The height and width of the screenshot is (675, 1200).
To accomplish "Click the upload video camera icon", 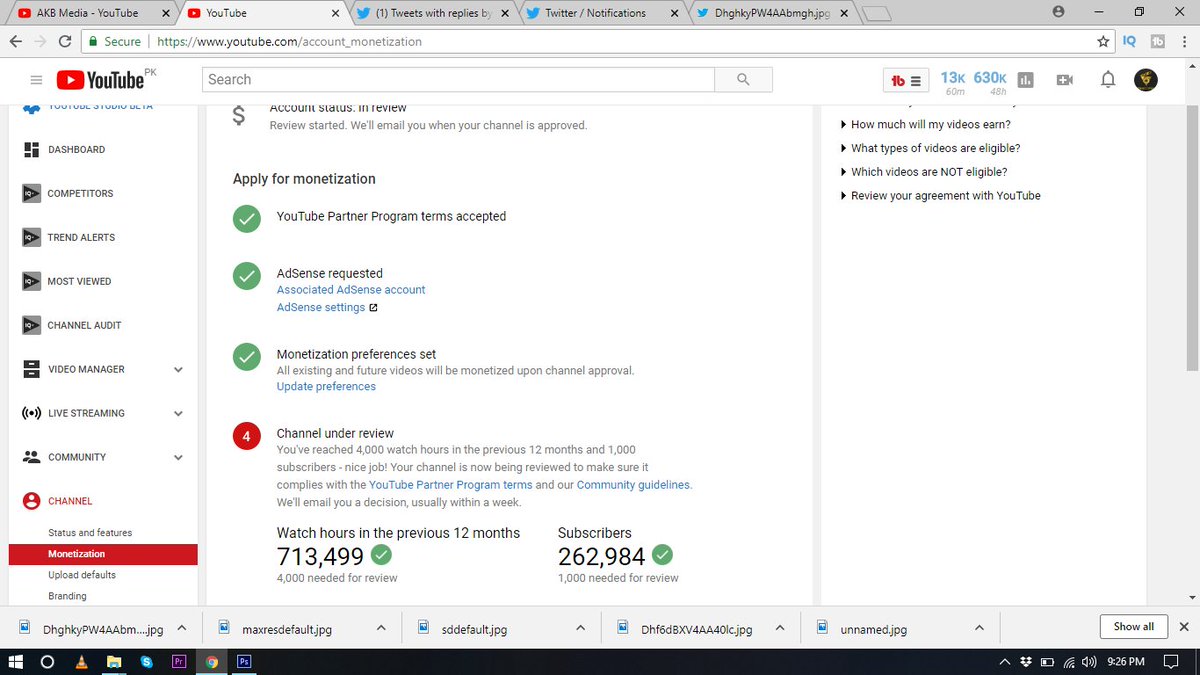I will (x=1064, y=80).
